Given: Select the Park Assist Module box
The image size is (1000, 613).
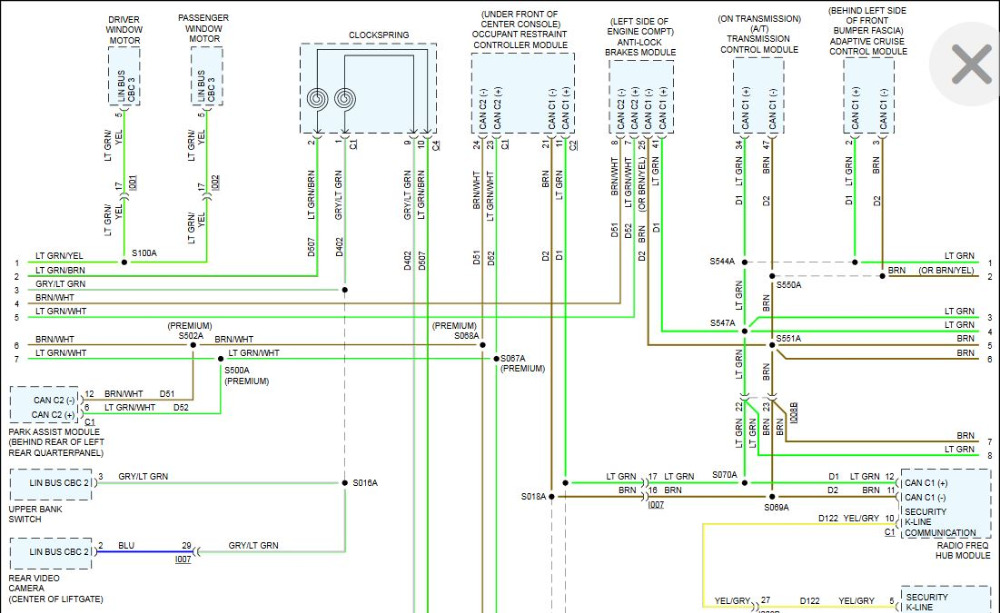Looking at the screenshot, I should [x=43, y=404].
